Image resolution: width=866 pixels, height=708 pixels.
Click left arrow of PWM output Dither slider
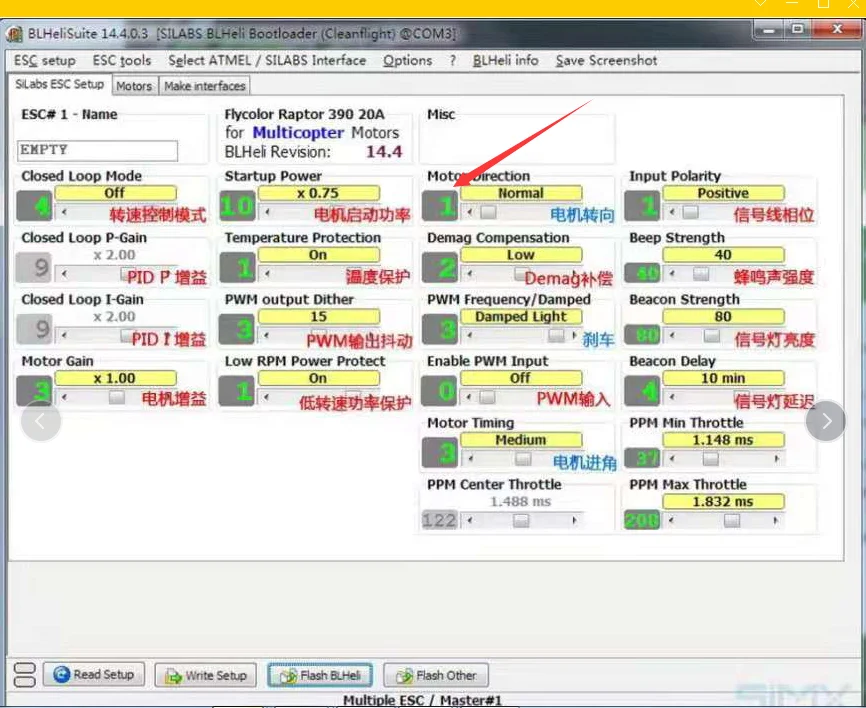267,335
